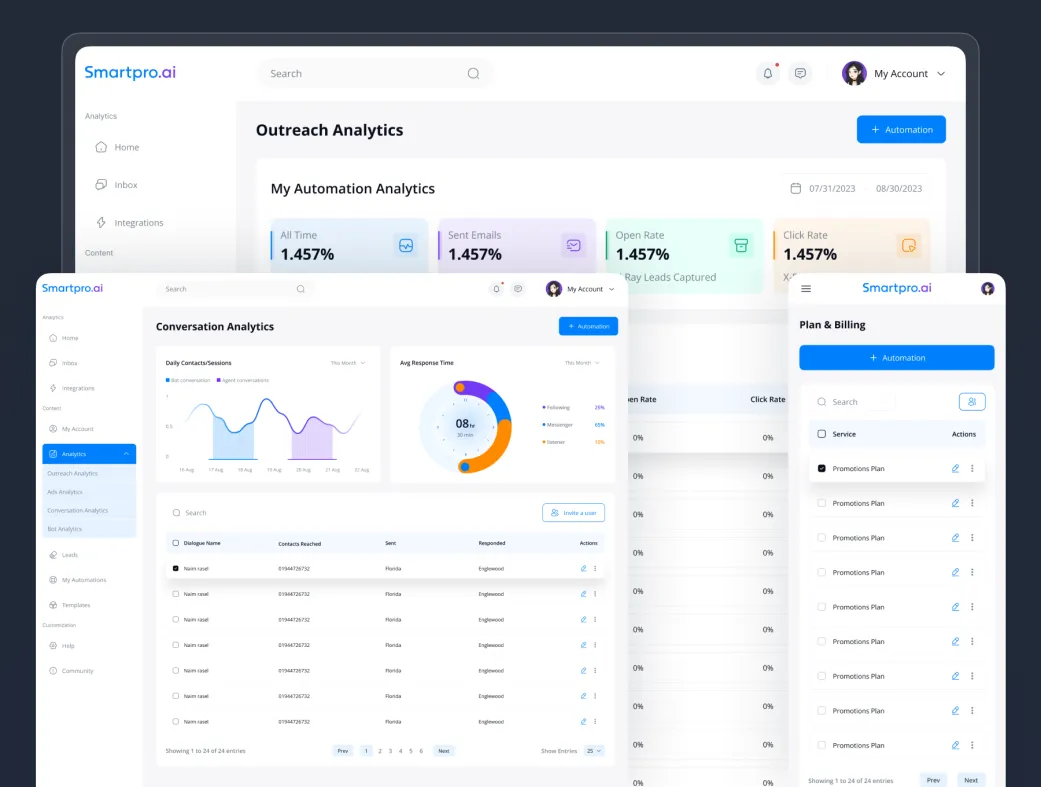Open This Month dropdown on Daily Contacts chart
1041x787 pixels.
[x=348, y=363]
